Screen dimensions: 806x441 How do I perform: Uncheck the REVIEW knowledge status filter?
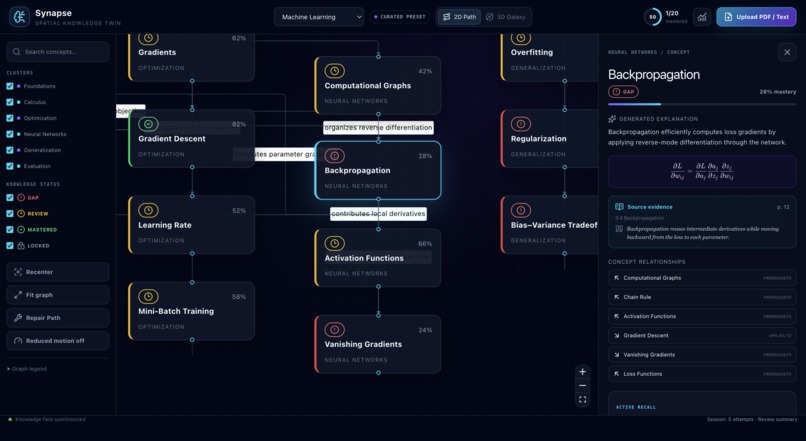10,213
